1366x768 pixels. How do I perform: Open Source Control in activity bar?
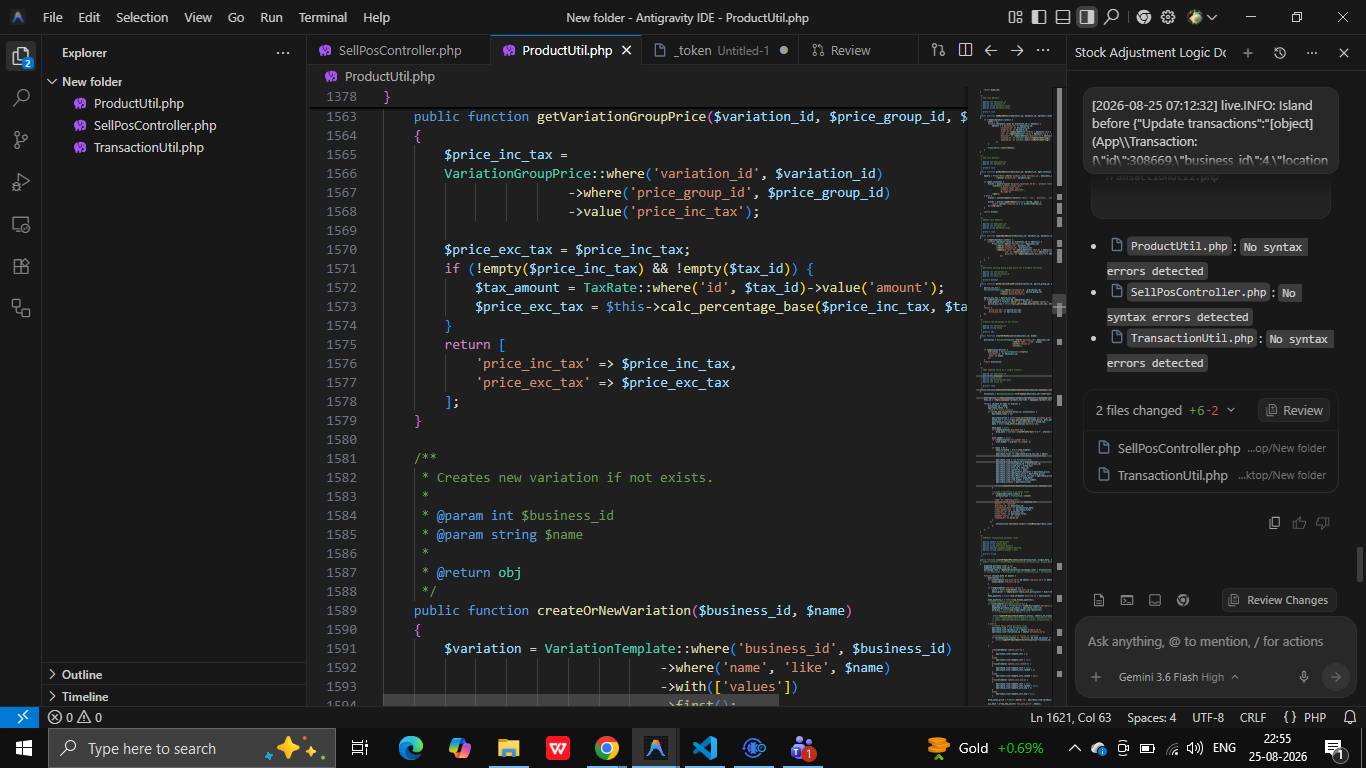[x=21, y=140]
